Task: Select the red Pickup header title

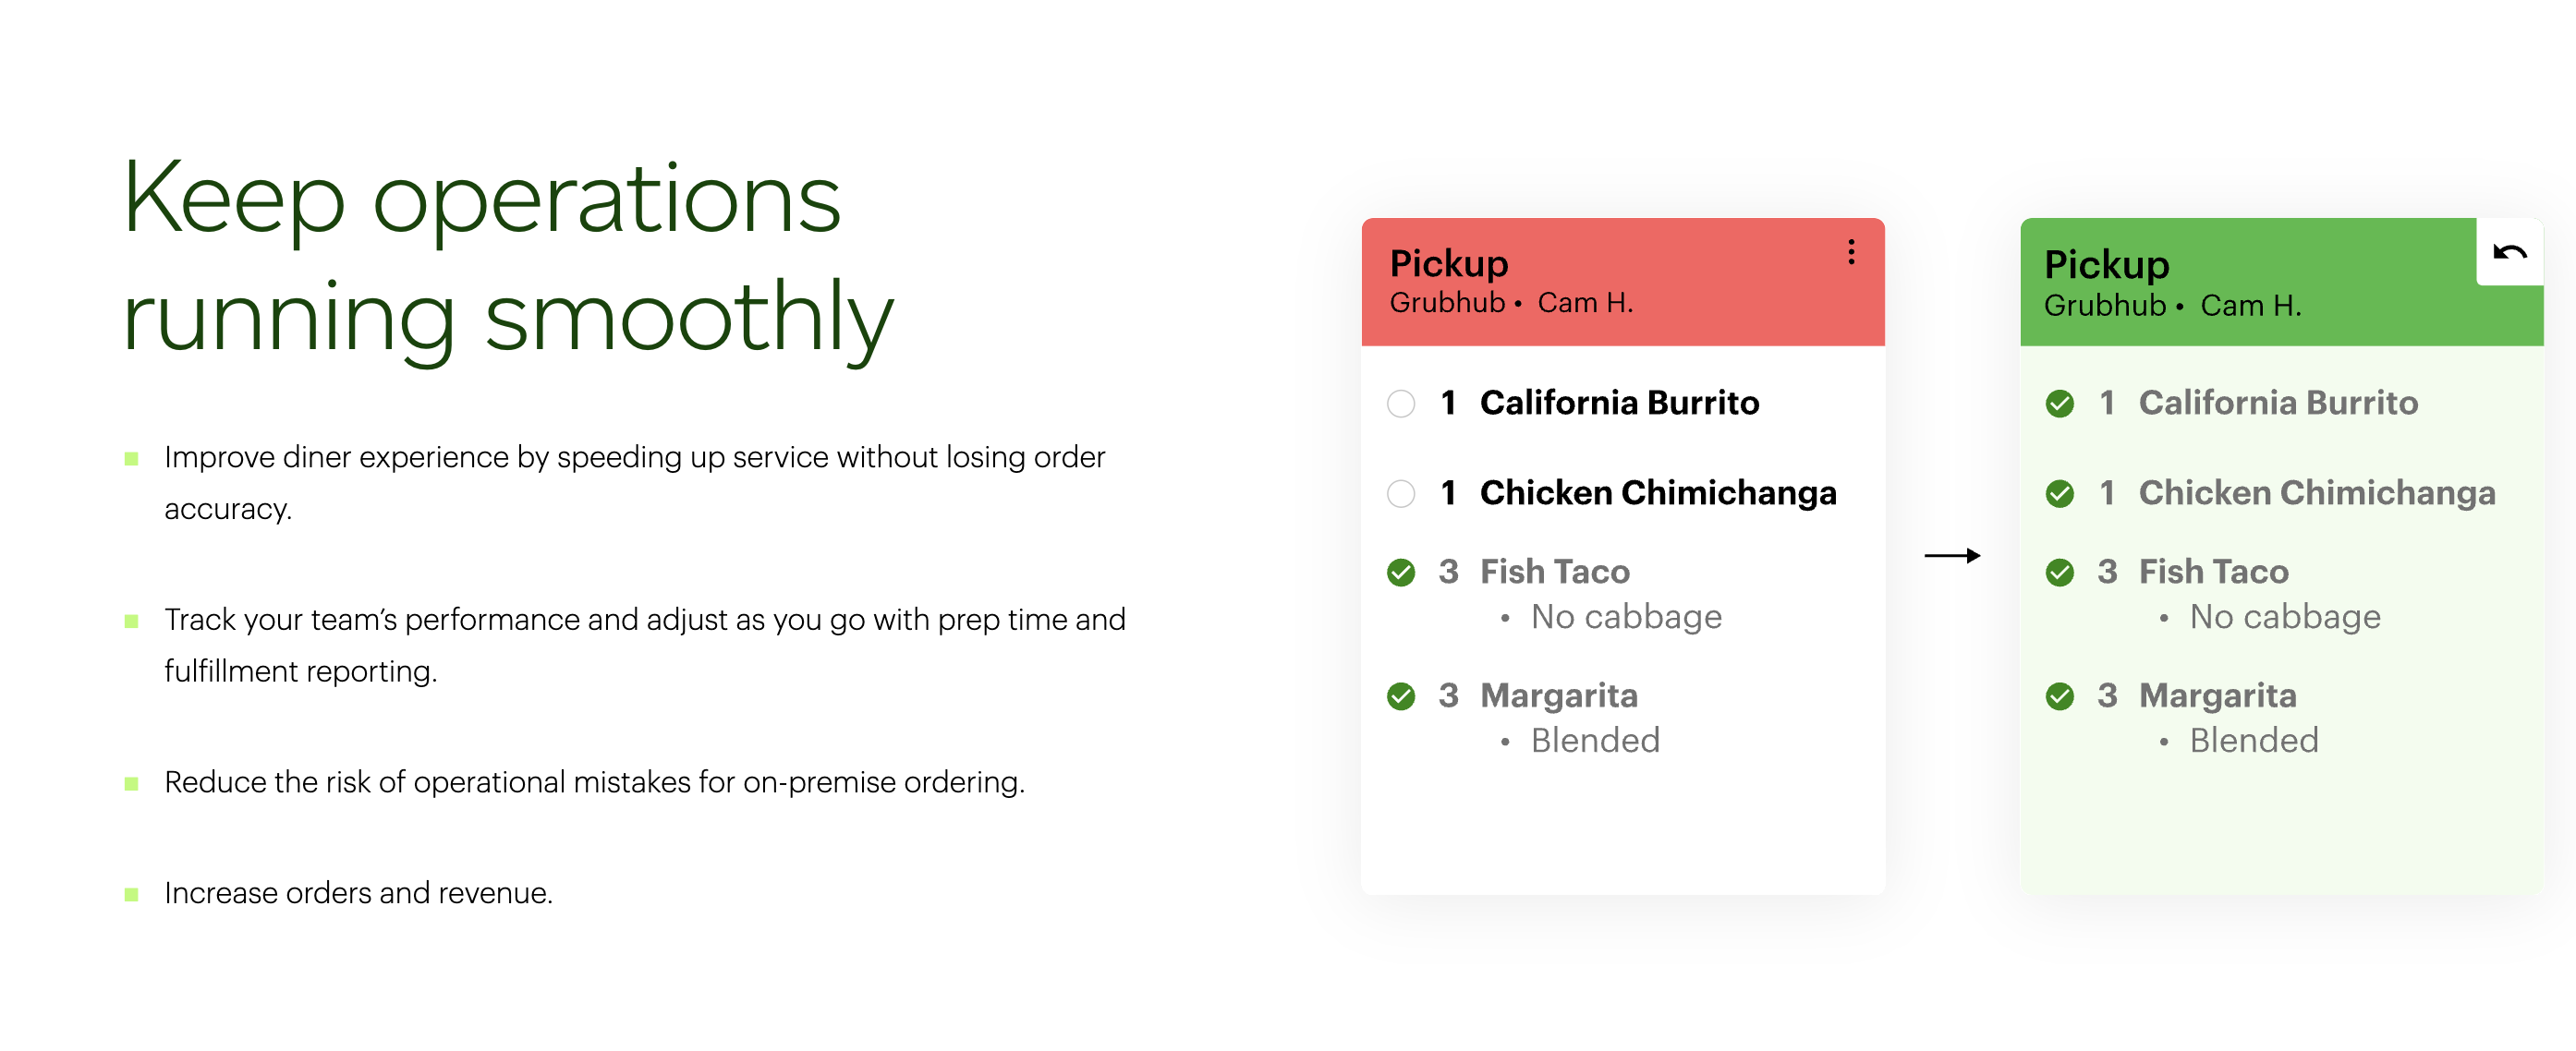Action: pos(1449,264)
